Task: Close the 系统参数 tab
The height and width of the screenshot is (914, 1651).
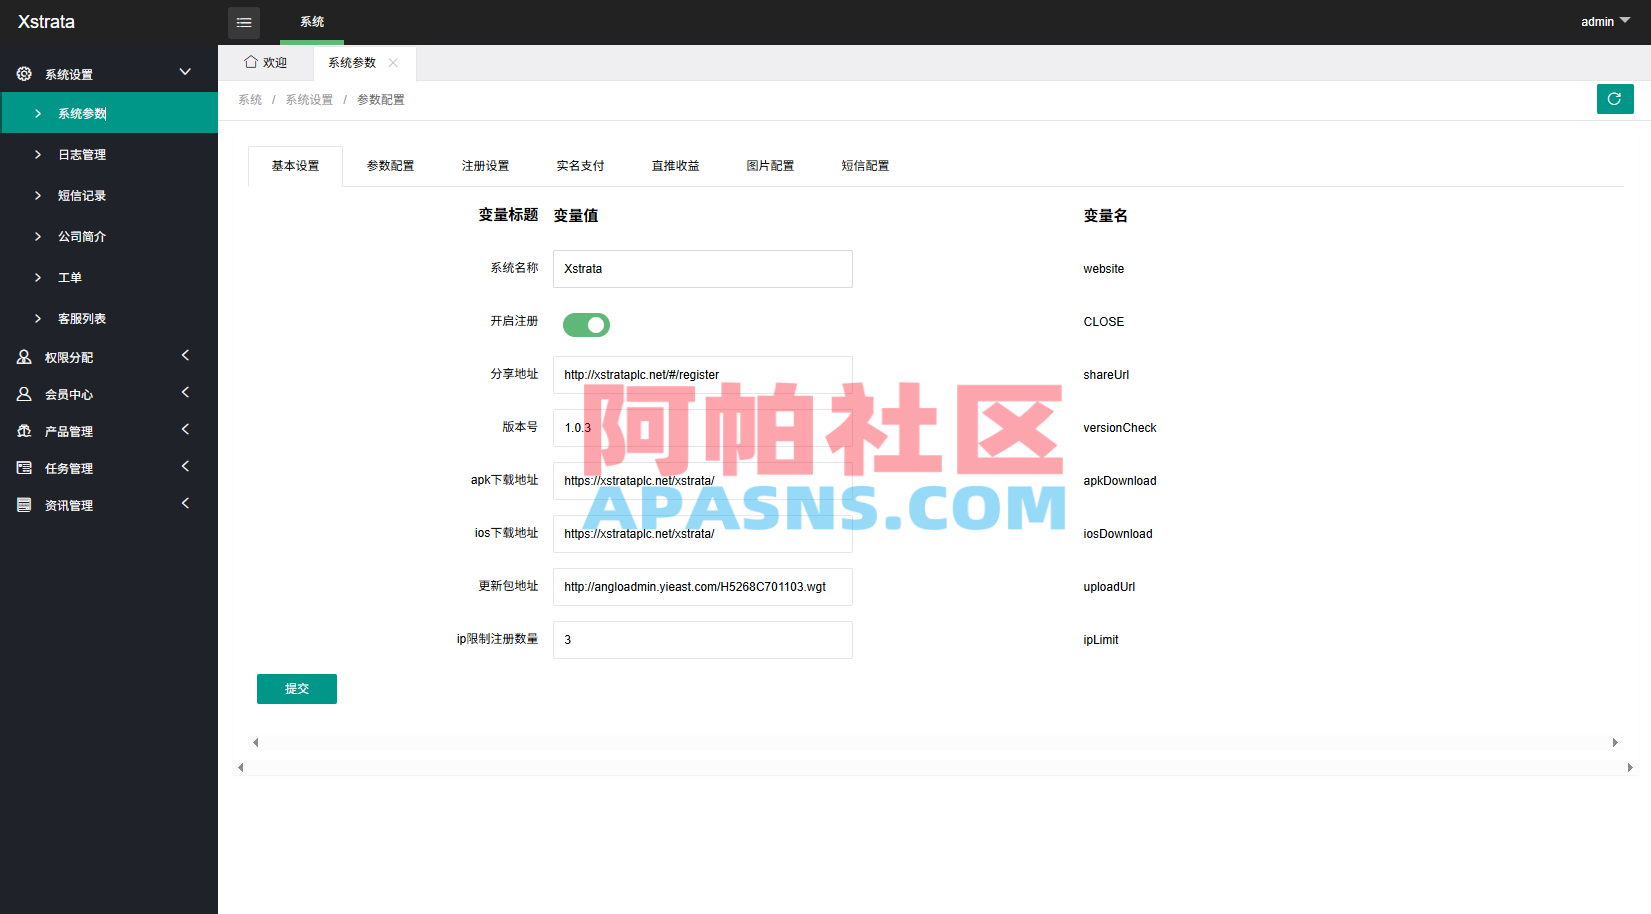Action: [393, 62]
